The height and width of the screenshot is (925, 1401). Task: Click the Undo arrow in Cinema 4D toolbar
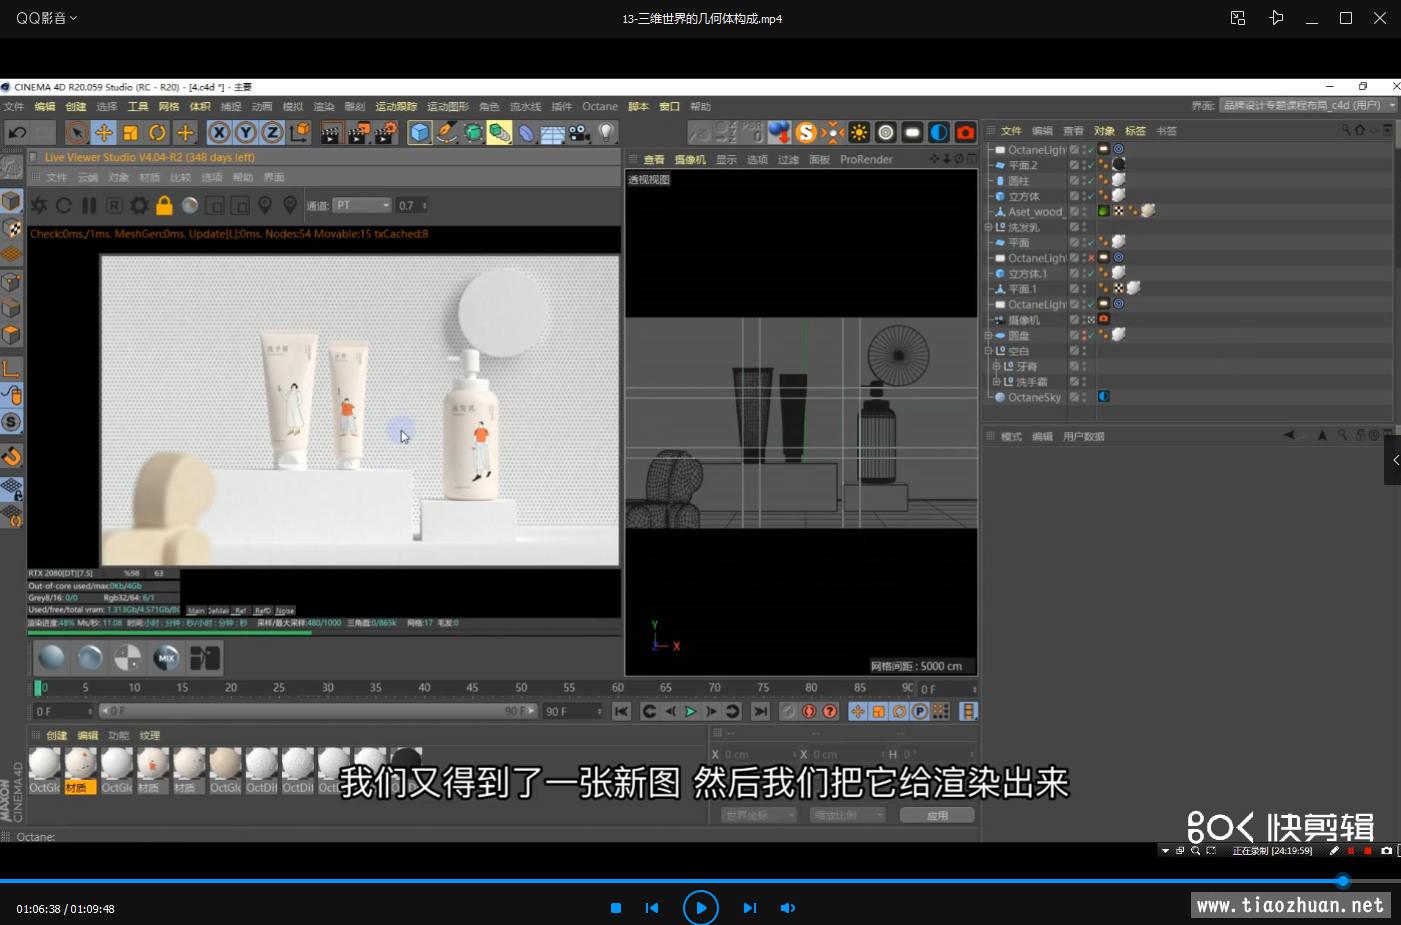coord(17,132)
